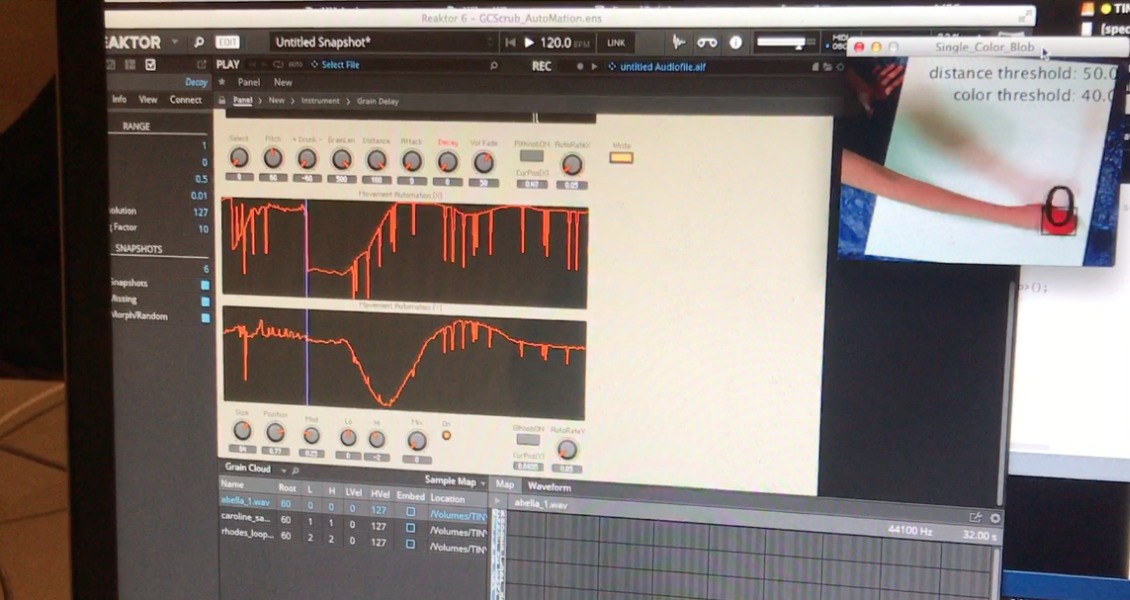1130x600 pixels.
Task: Toggle the QKnobON button
Action: tap(528, 439)
